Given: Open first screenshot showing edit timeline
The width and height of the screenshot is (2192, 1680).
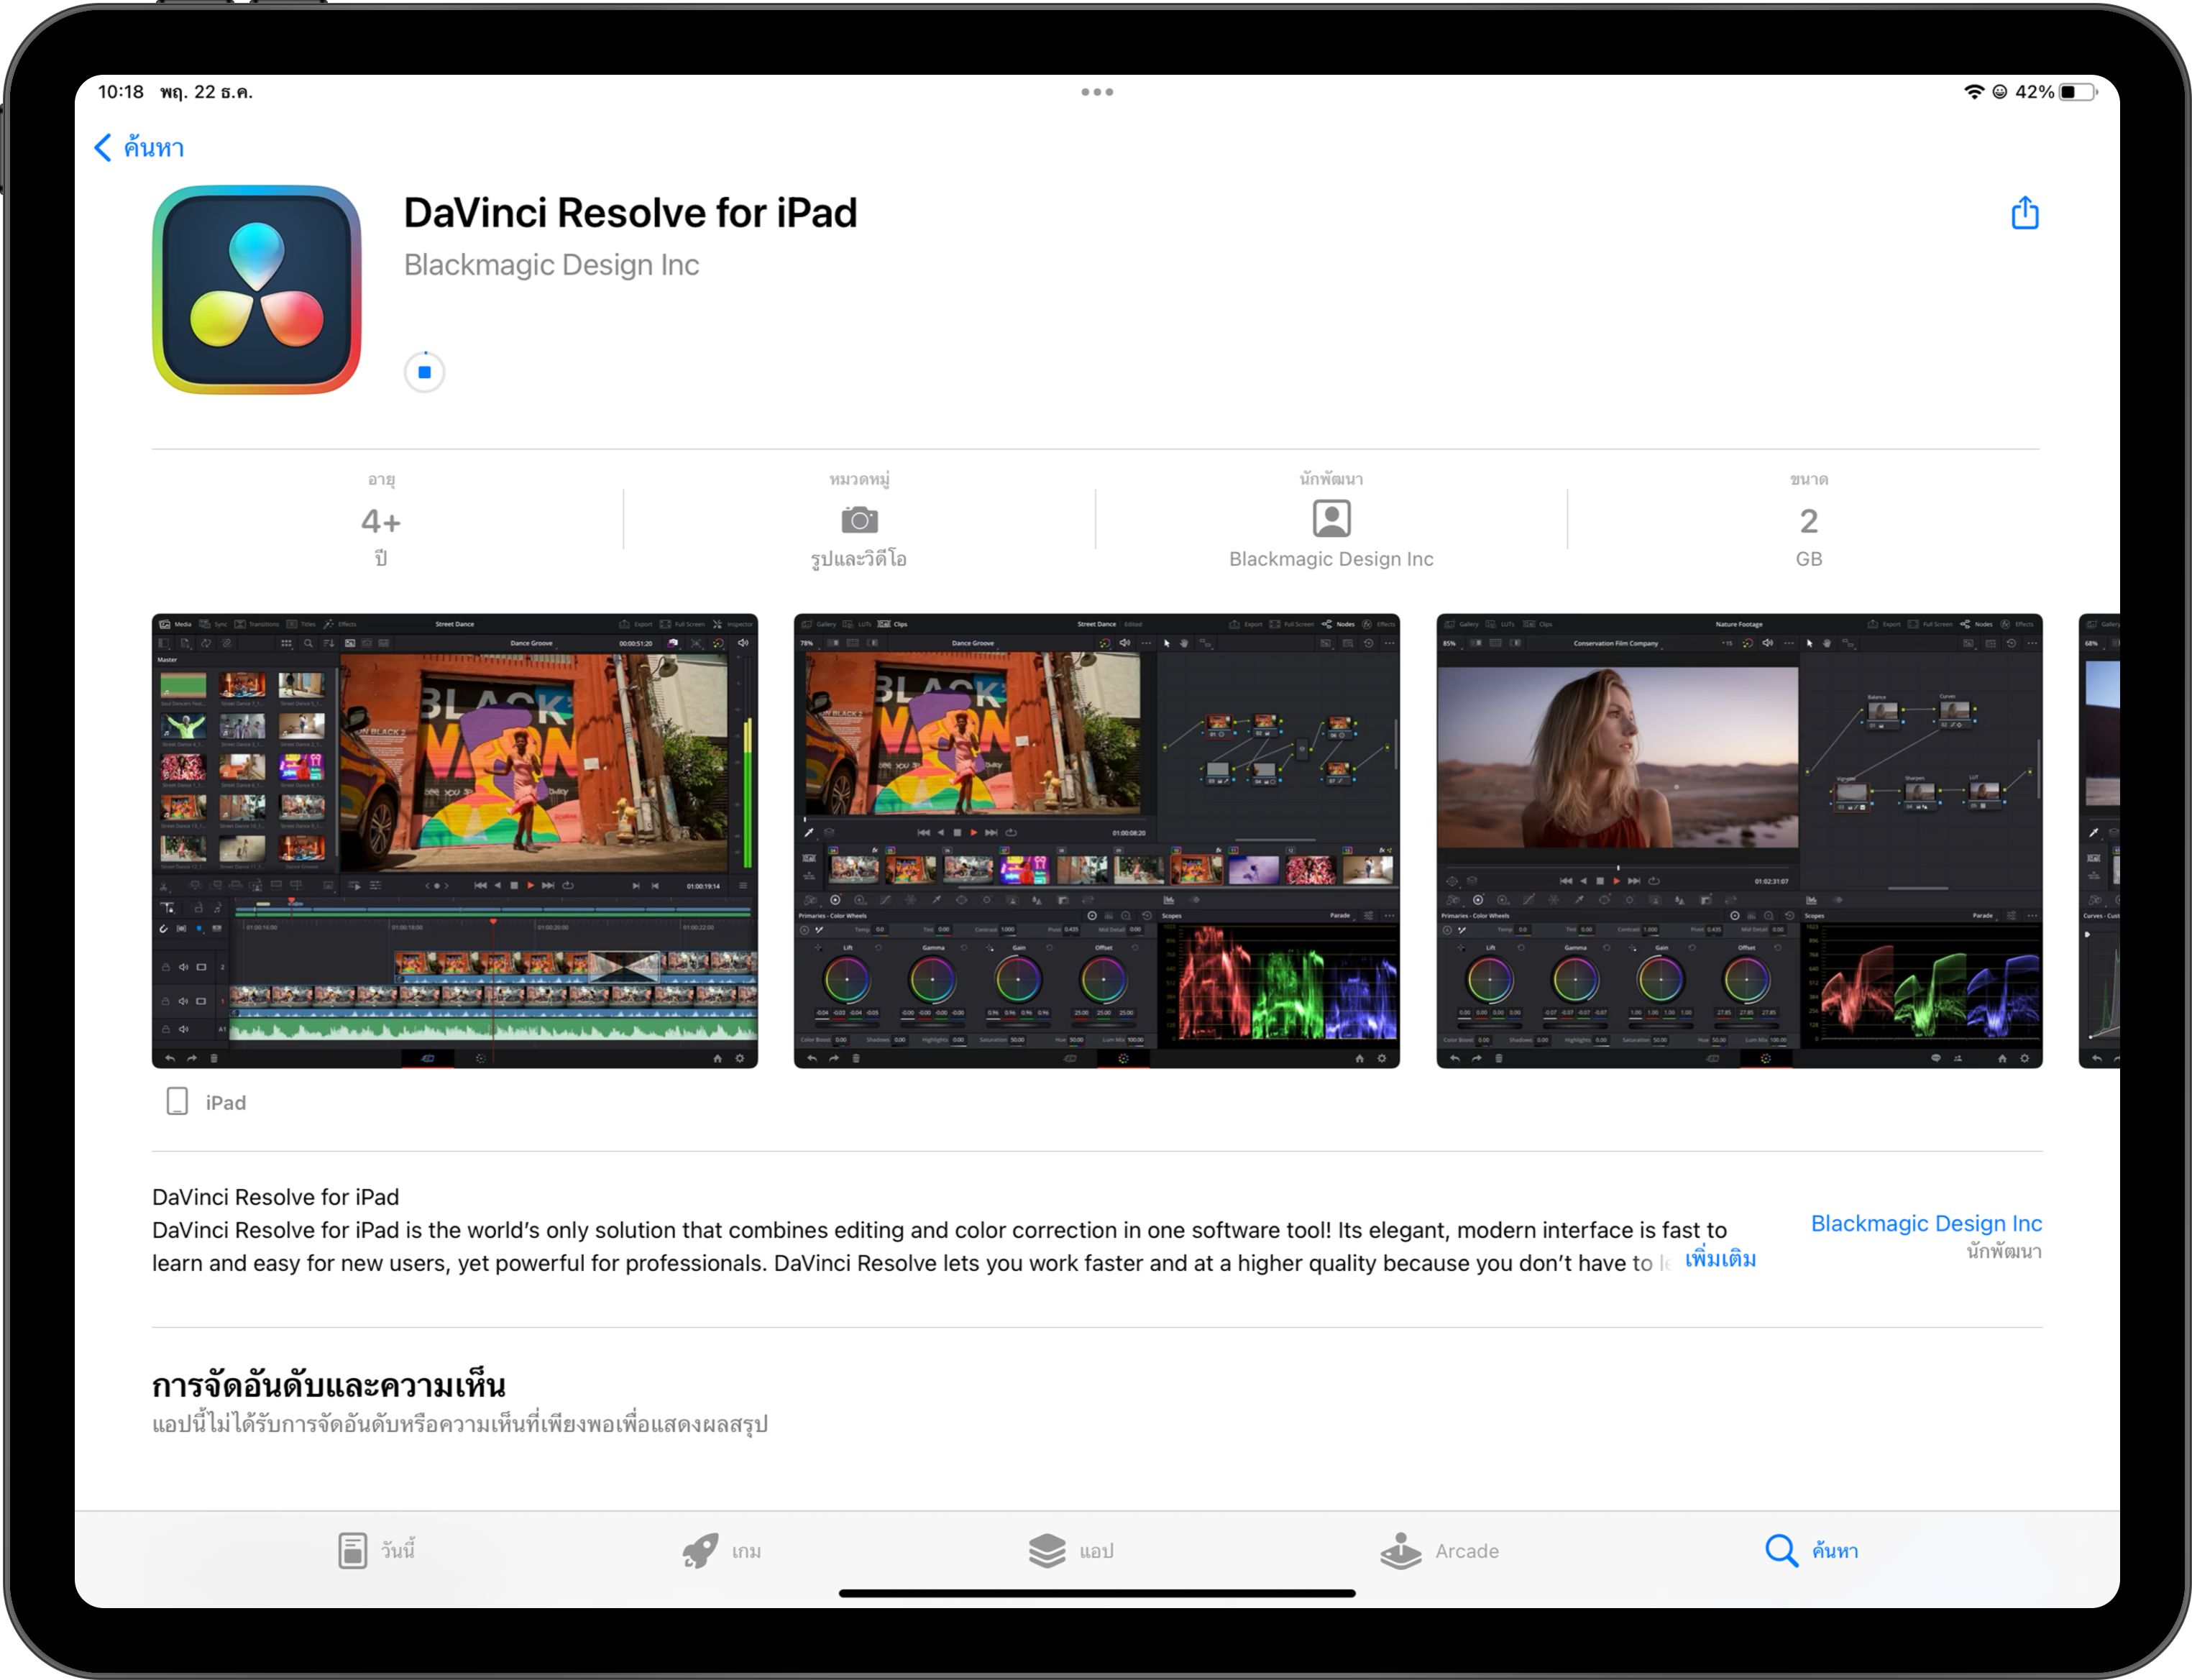Looking at the screenshot, I should tap(454, 840).
